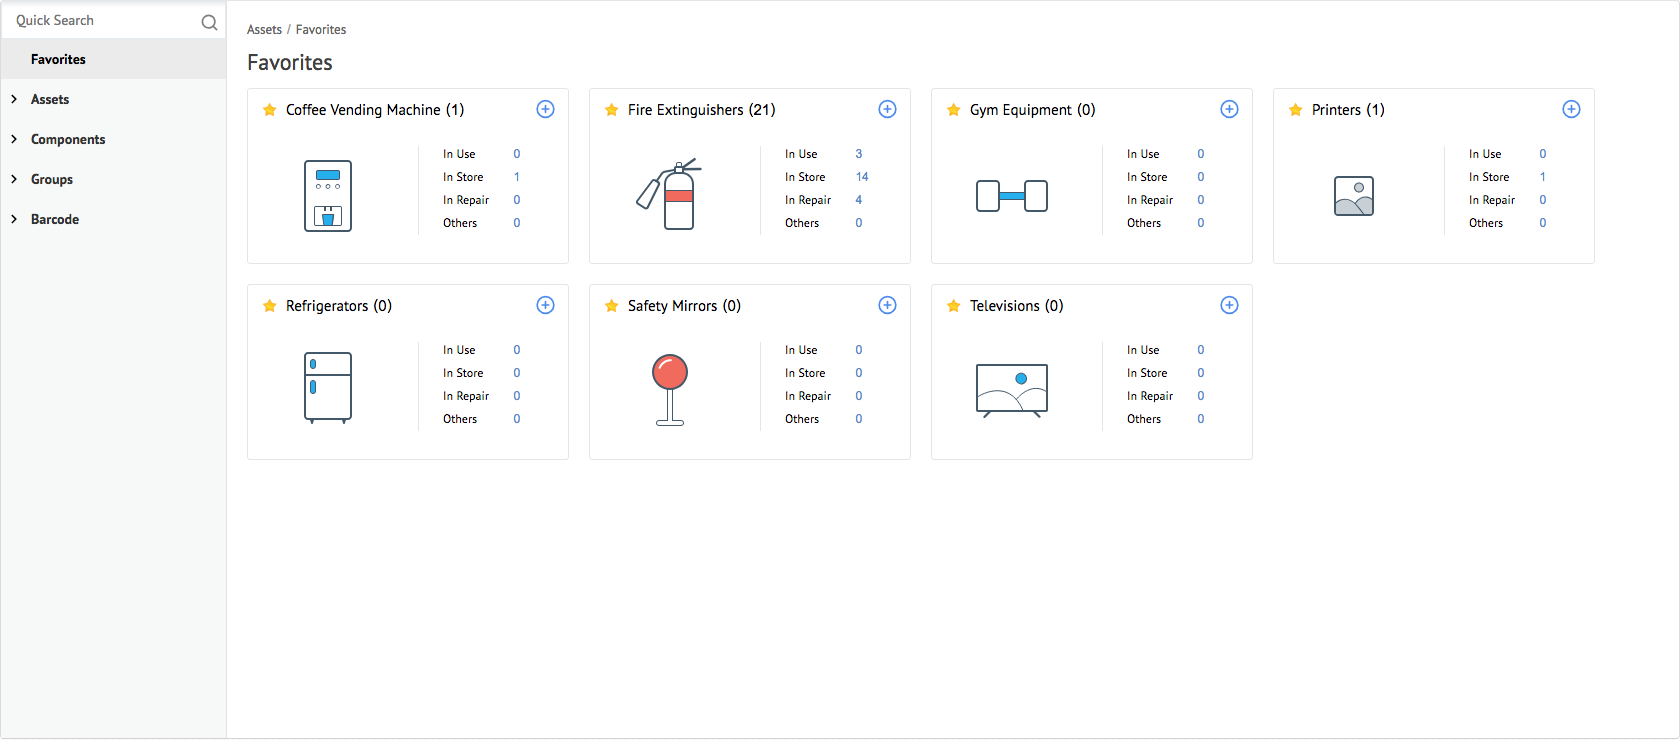Click the plus icon on Fire Extinguishers card
Screen dimensions: 1680x740
click(887, 109)
